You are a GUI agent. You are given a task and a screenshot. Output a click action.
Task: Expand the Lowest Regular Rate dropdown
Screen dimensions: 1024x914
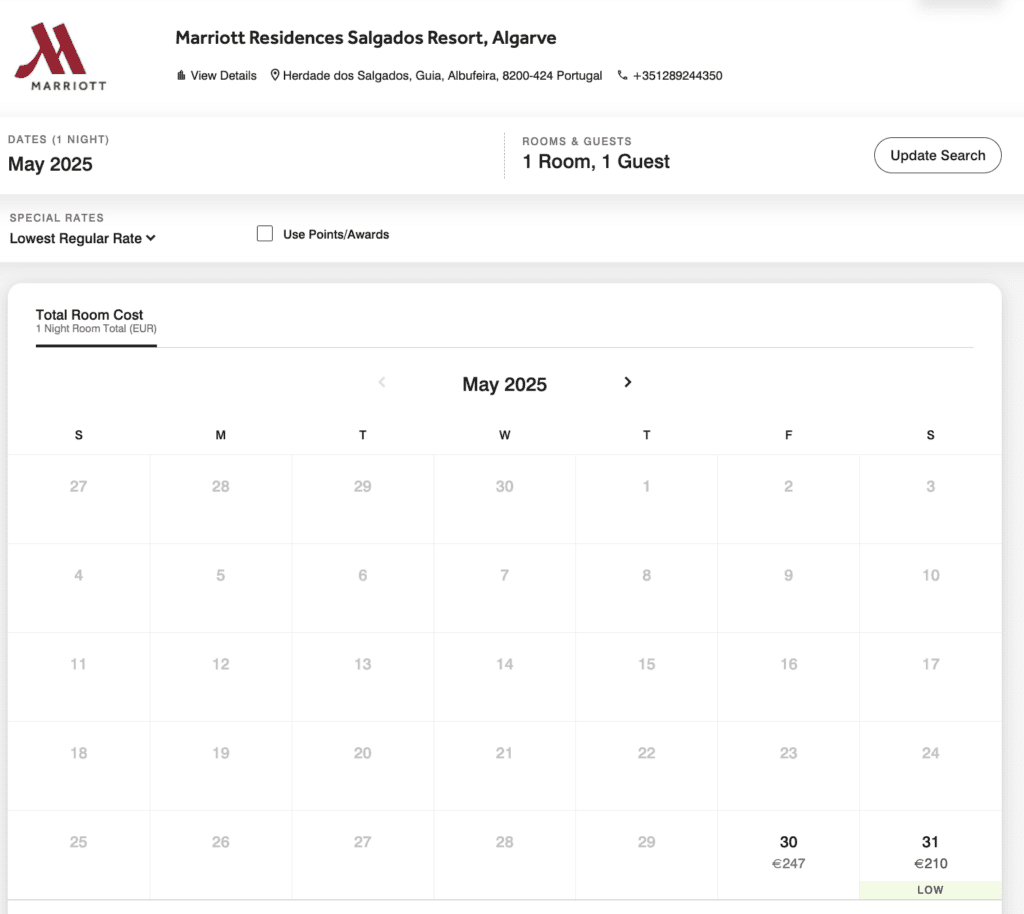pos(83,239)
